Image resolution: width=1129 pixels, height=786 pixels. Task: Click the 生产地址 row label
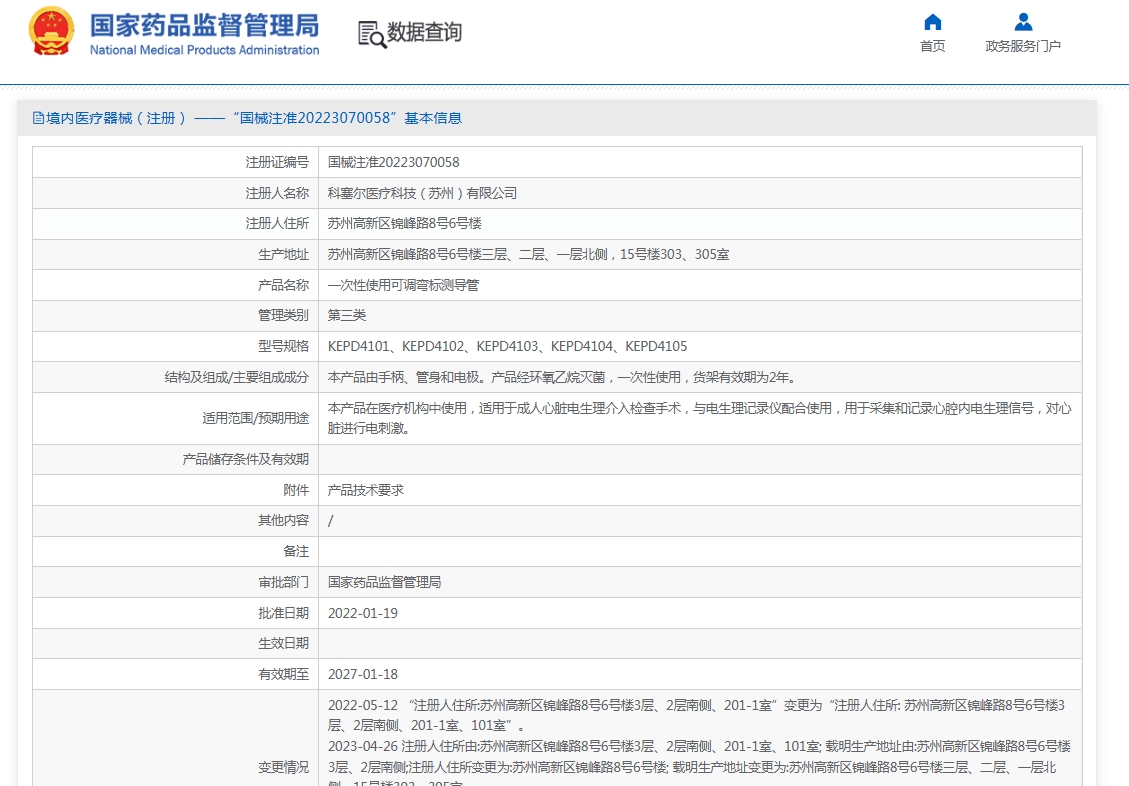[x=284, y=254]
